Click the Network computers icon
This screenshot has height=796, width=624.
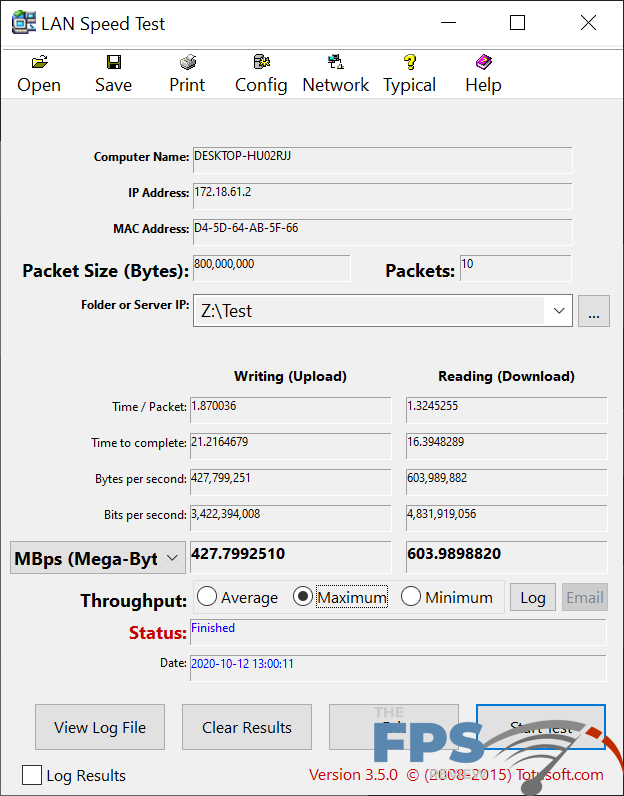(336, 62)
